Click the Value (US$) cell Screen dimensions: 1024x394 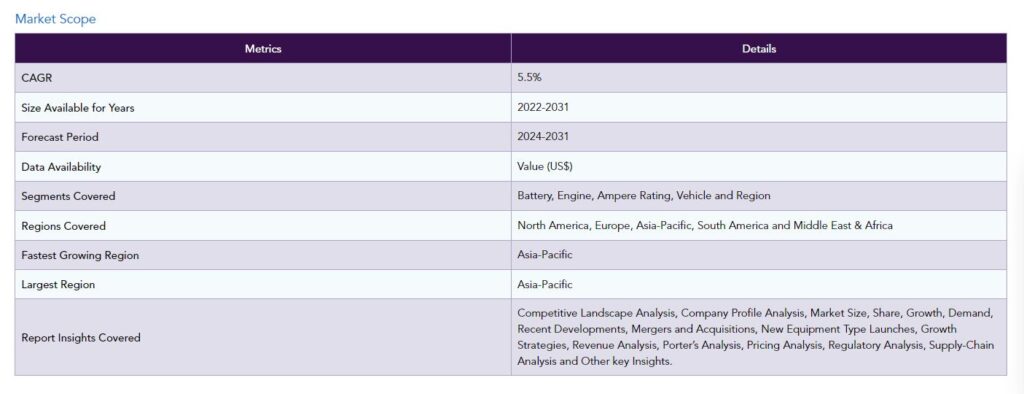tap(759, 167)
